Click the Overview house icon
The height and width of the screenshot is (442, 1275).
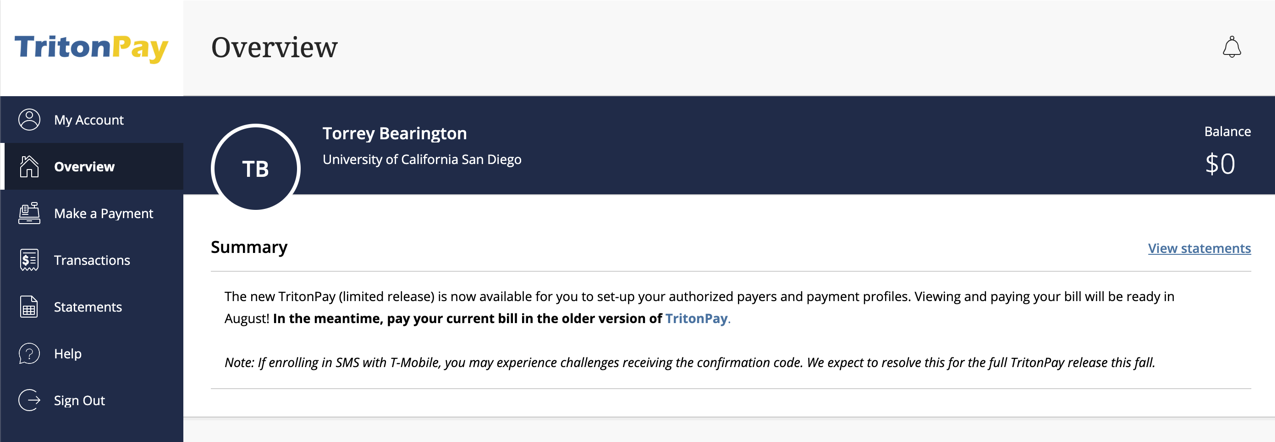point(29,166)
